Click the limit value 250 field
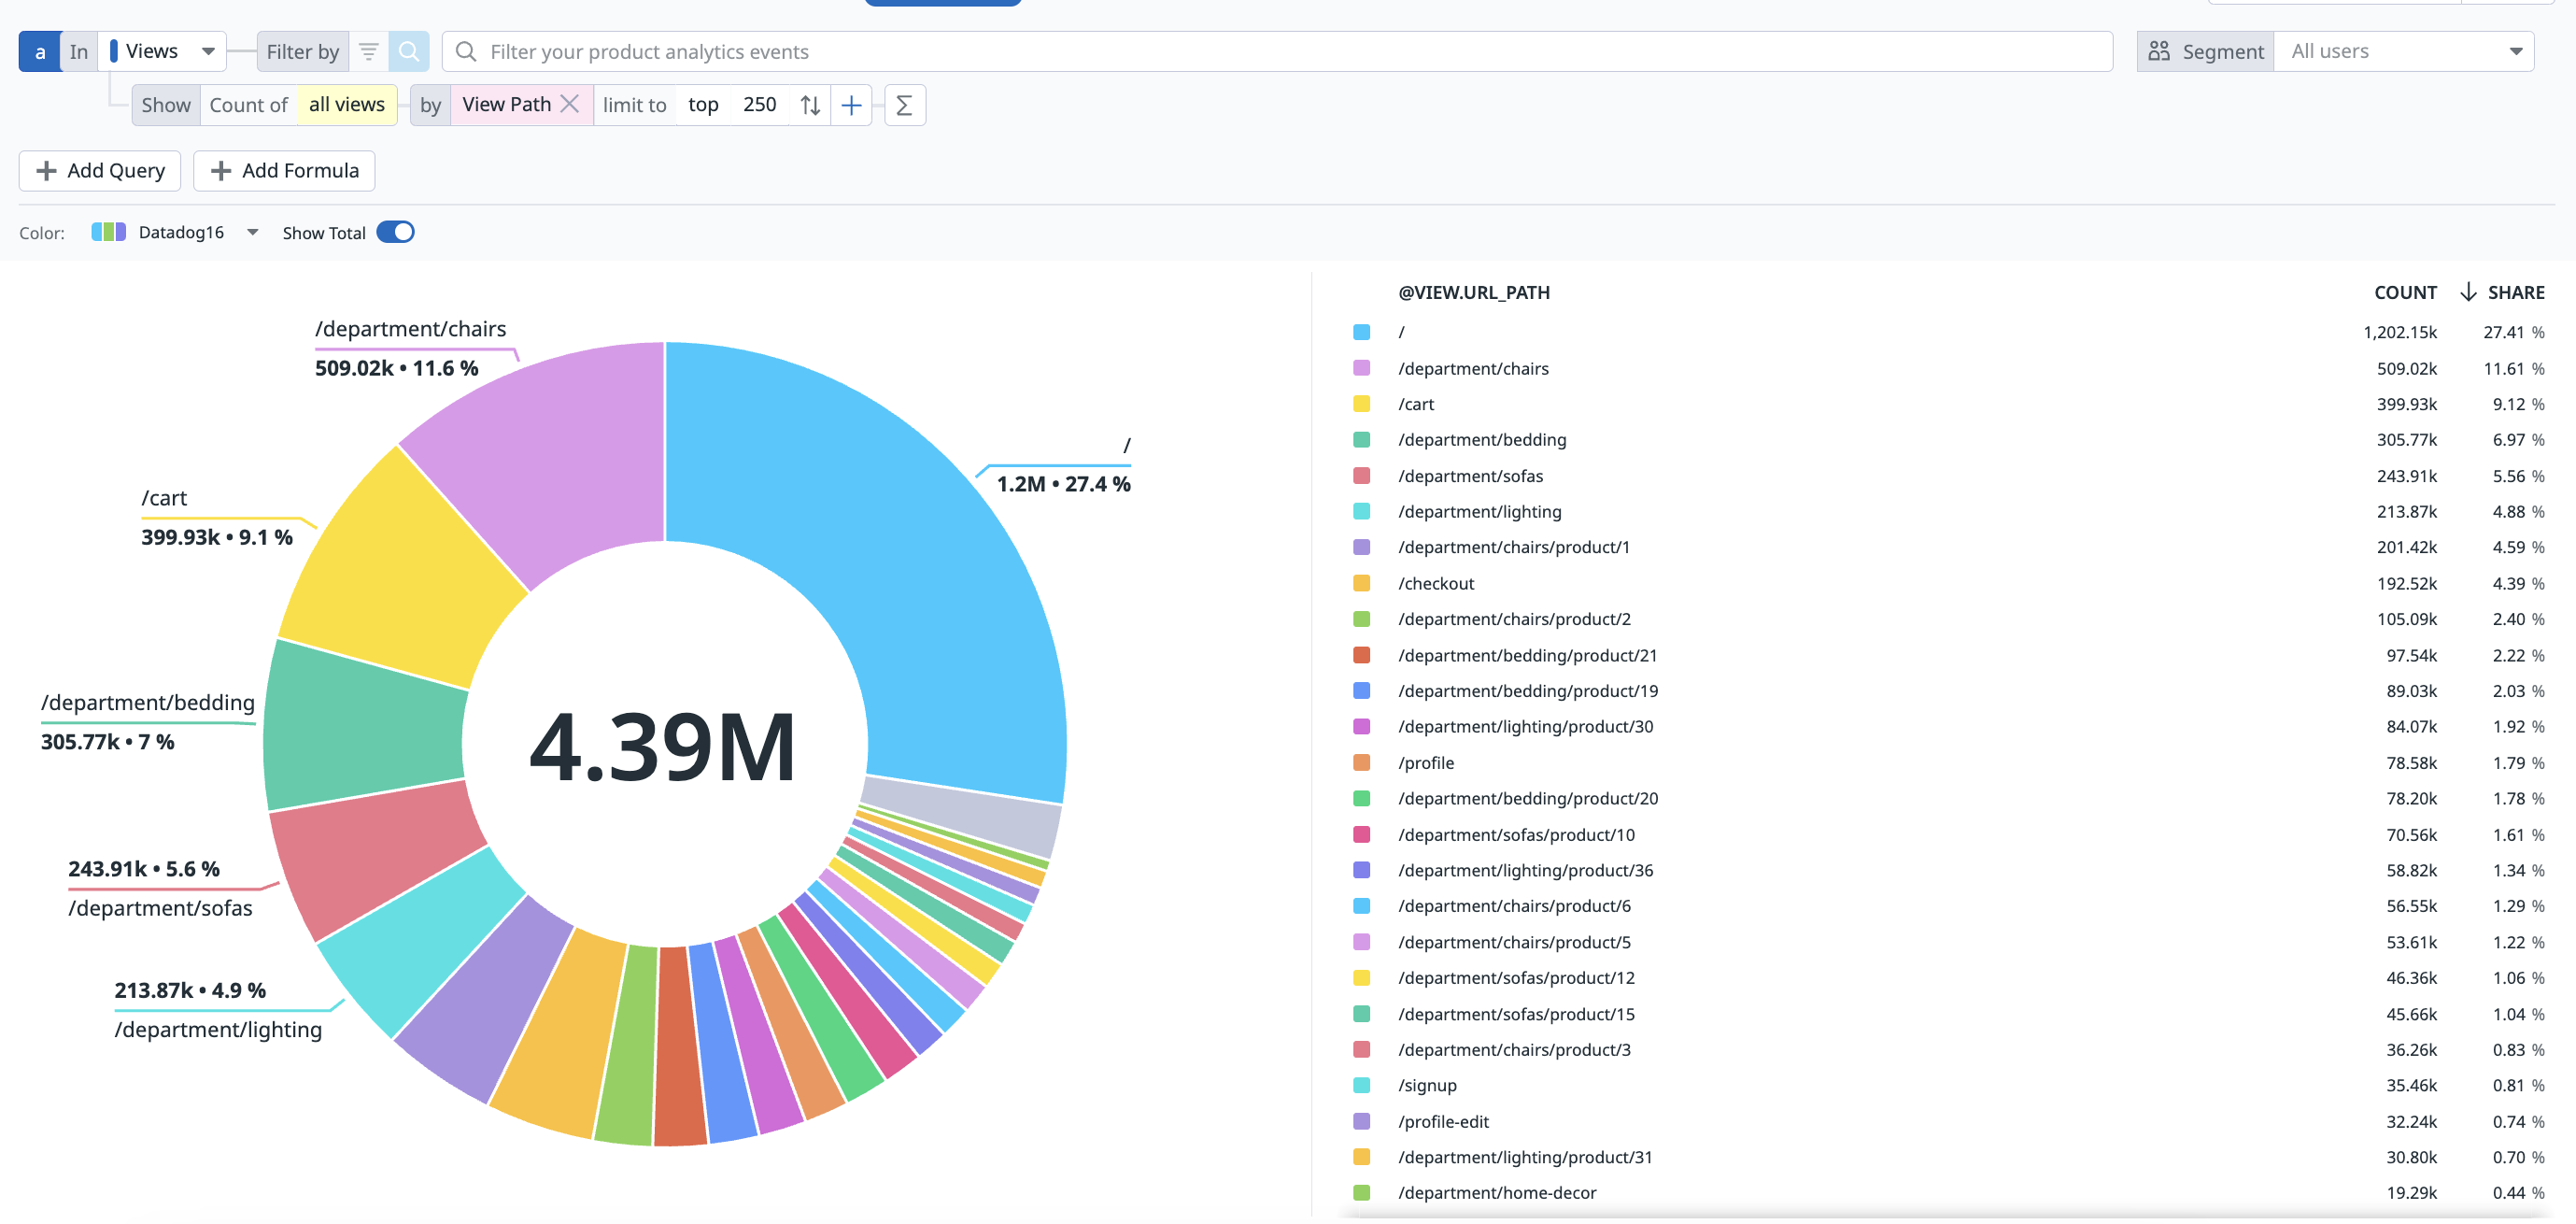Viewport: 2576px width, 1224px height. [x=760, y=104]
